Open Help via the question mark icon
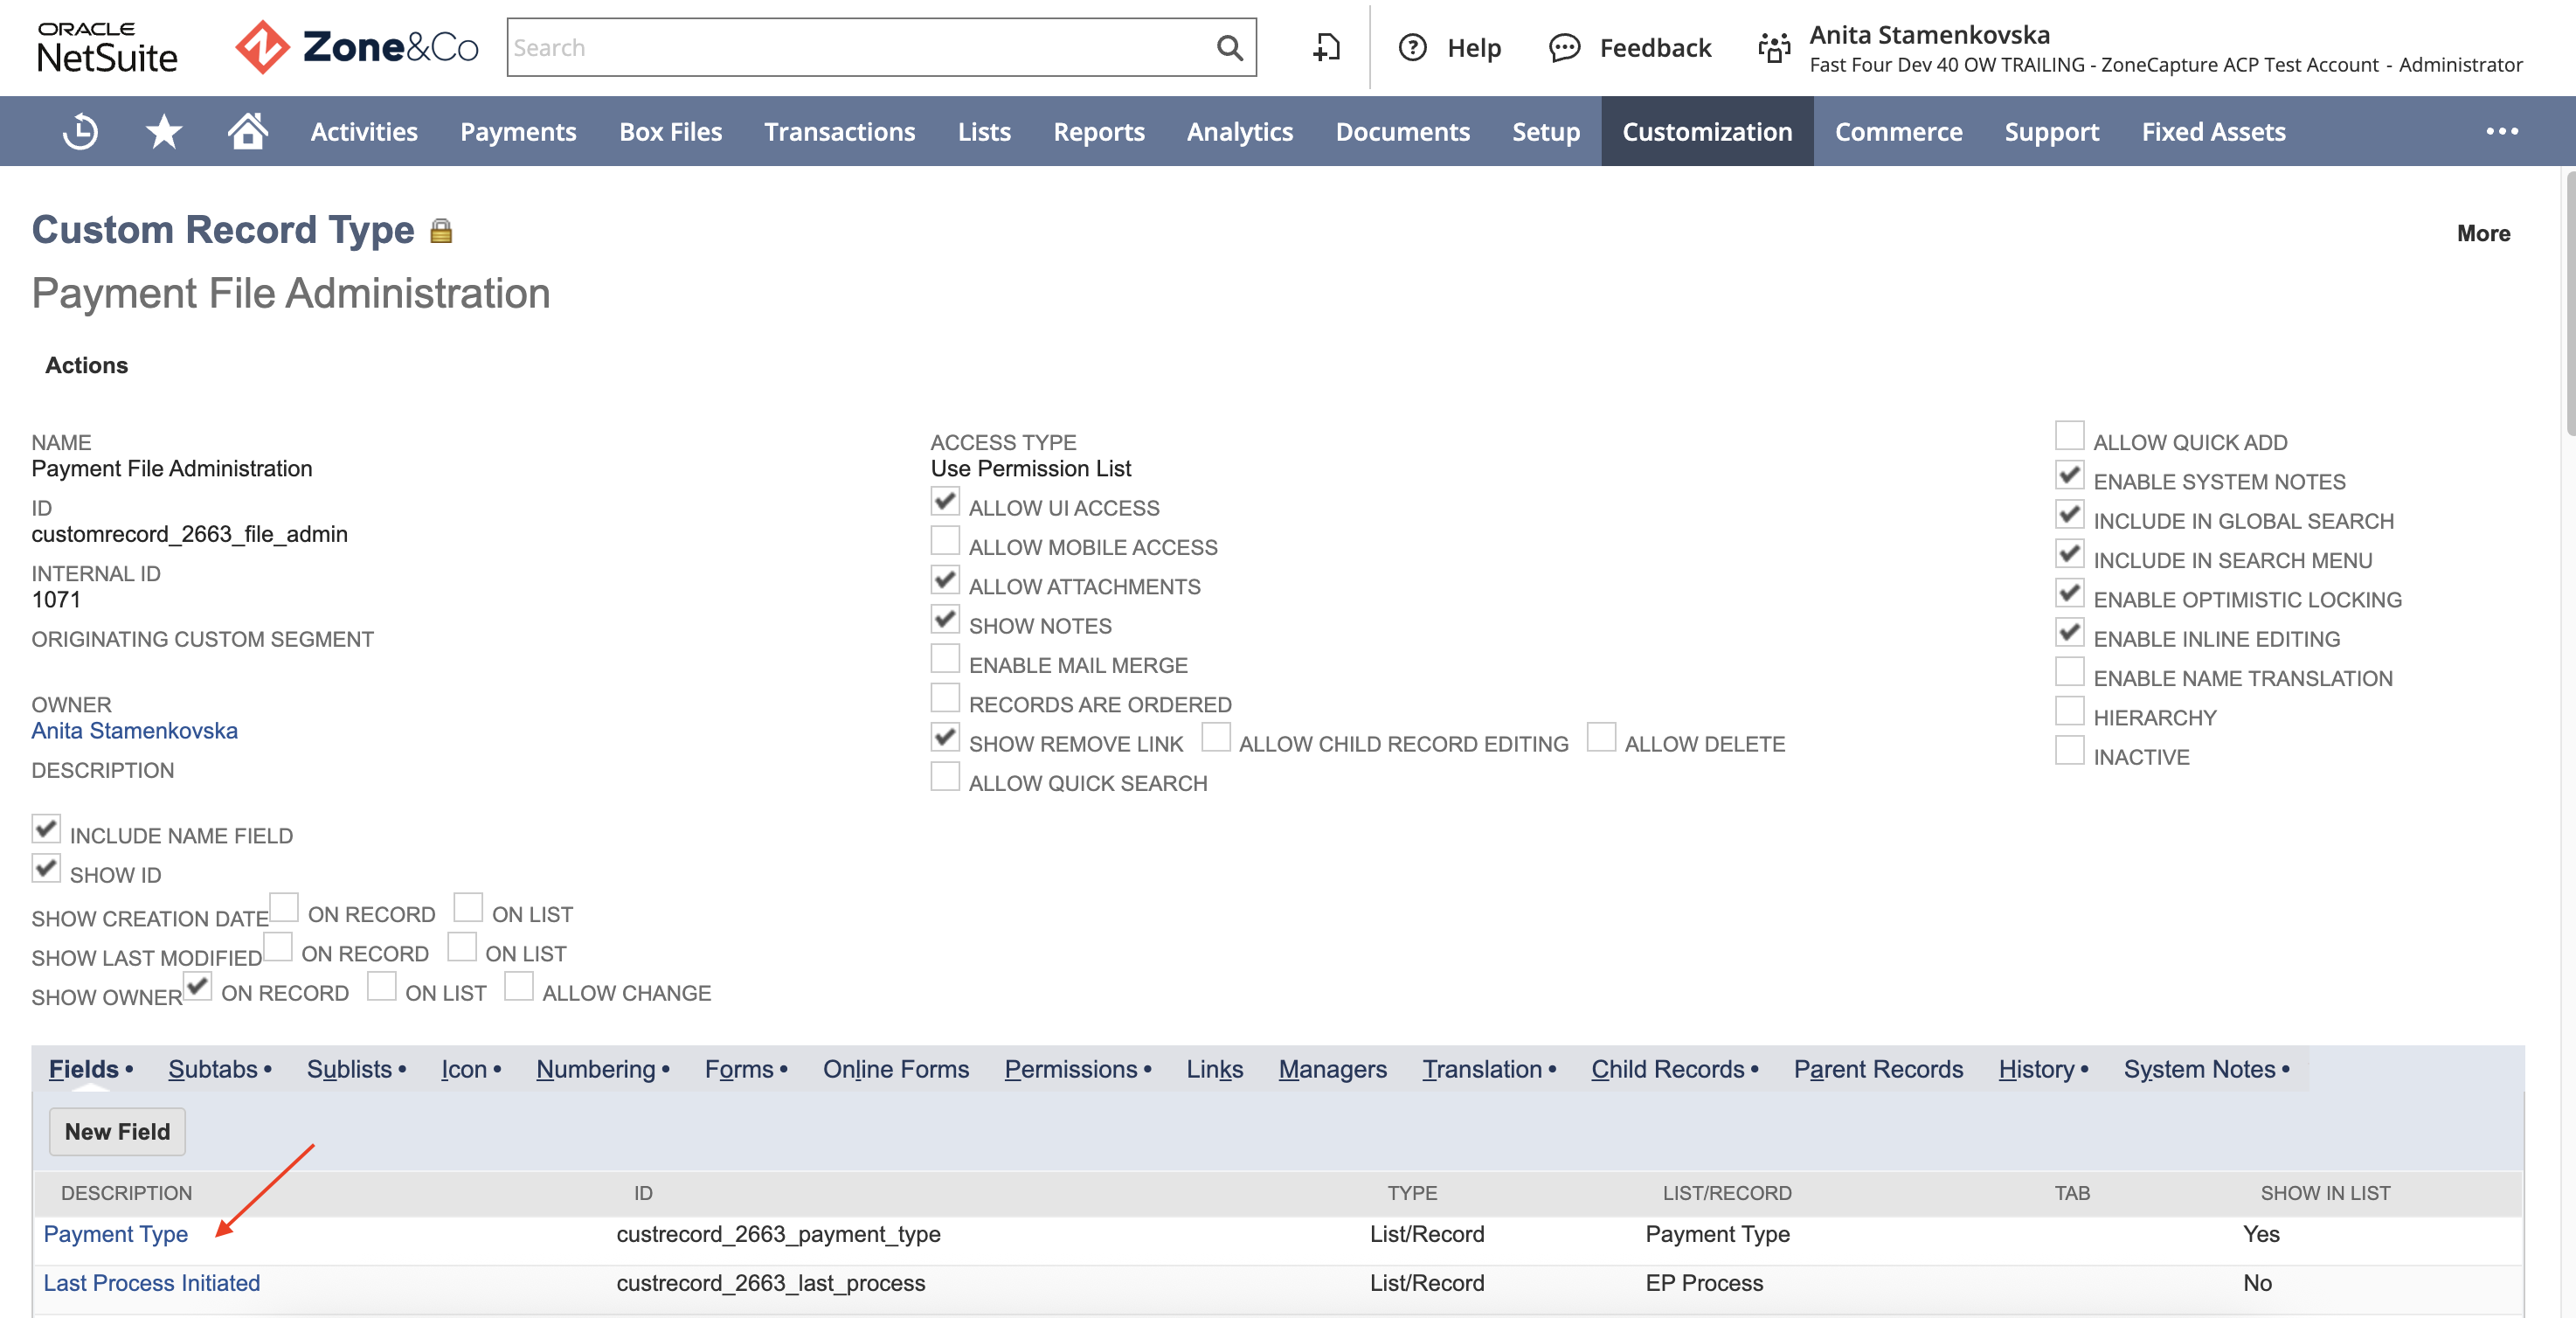 point(1413,47)
